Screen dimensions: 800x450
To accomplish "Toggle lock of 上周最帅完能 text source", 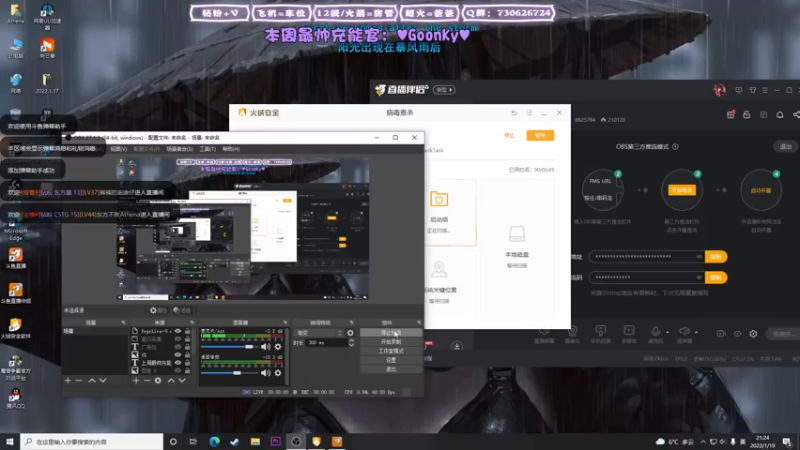I will tap(187, 363).
